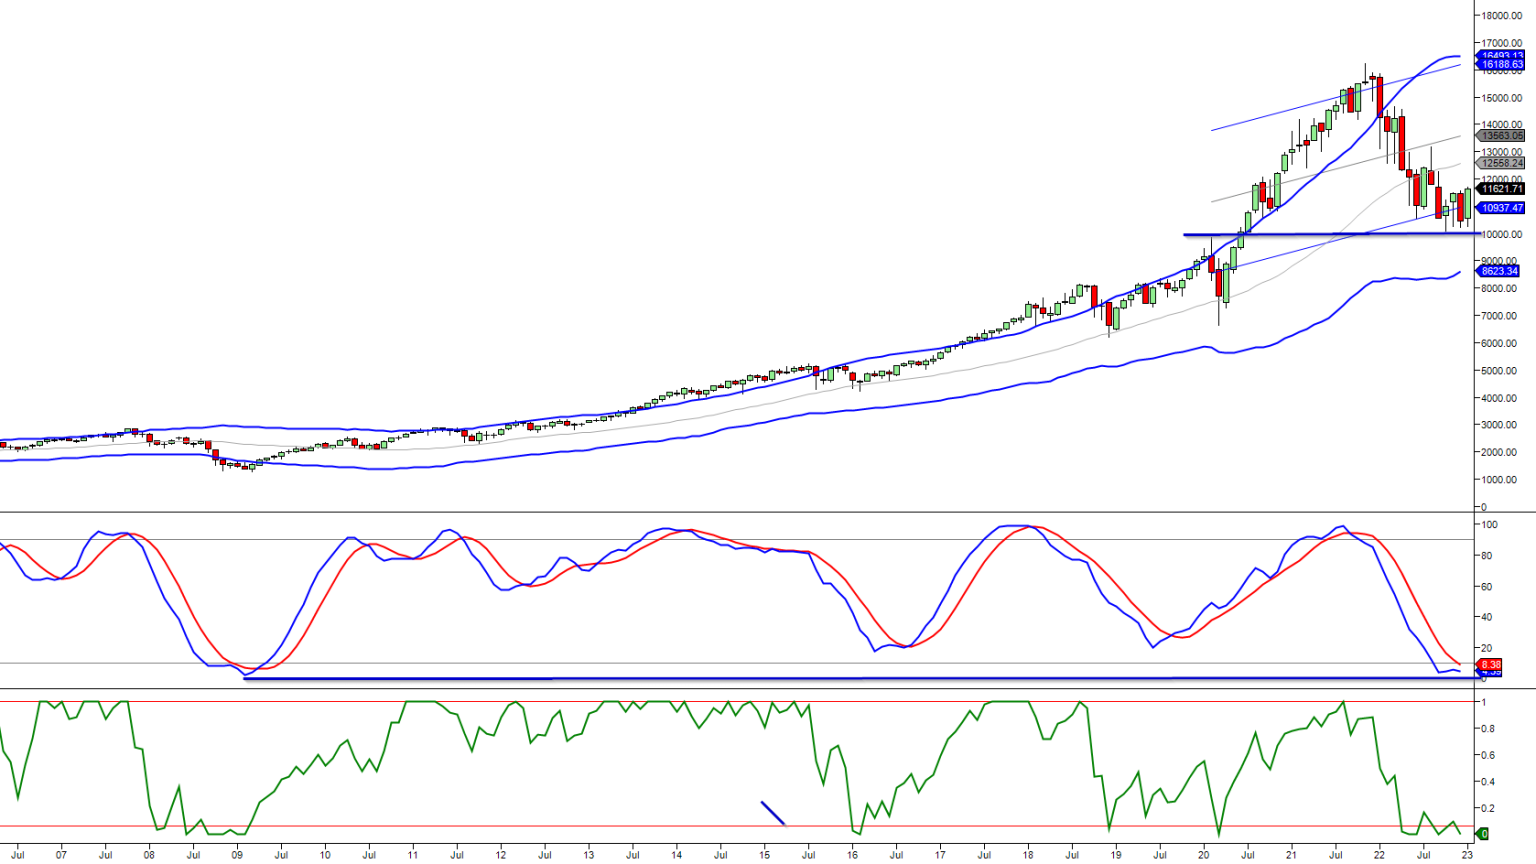This screenshot has width=1536, height=864.
Task: Click the Jul 23 label on the time axis
Action: pos(1467,855)
